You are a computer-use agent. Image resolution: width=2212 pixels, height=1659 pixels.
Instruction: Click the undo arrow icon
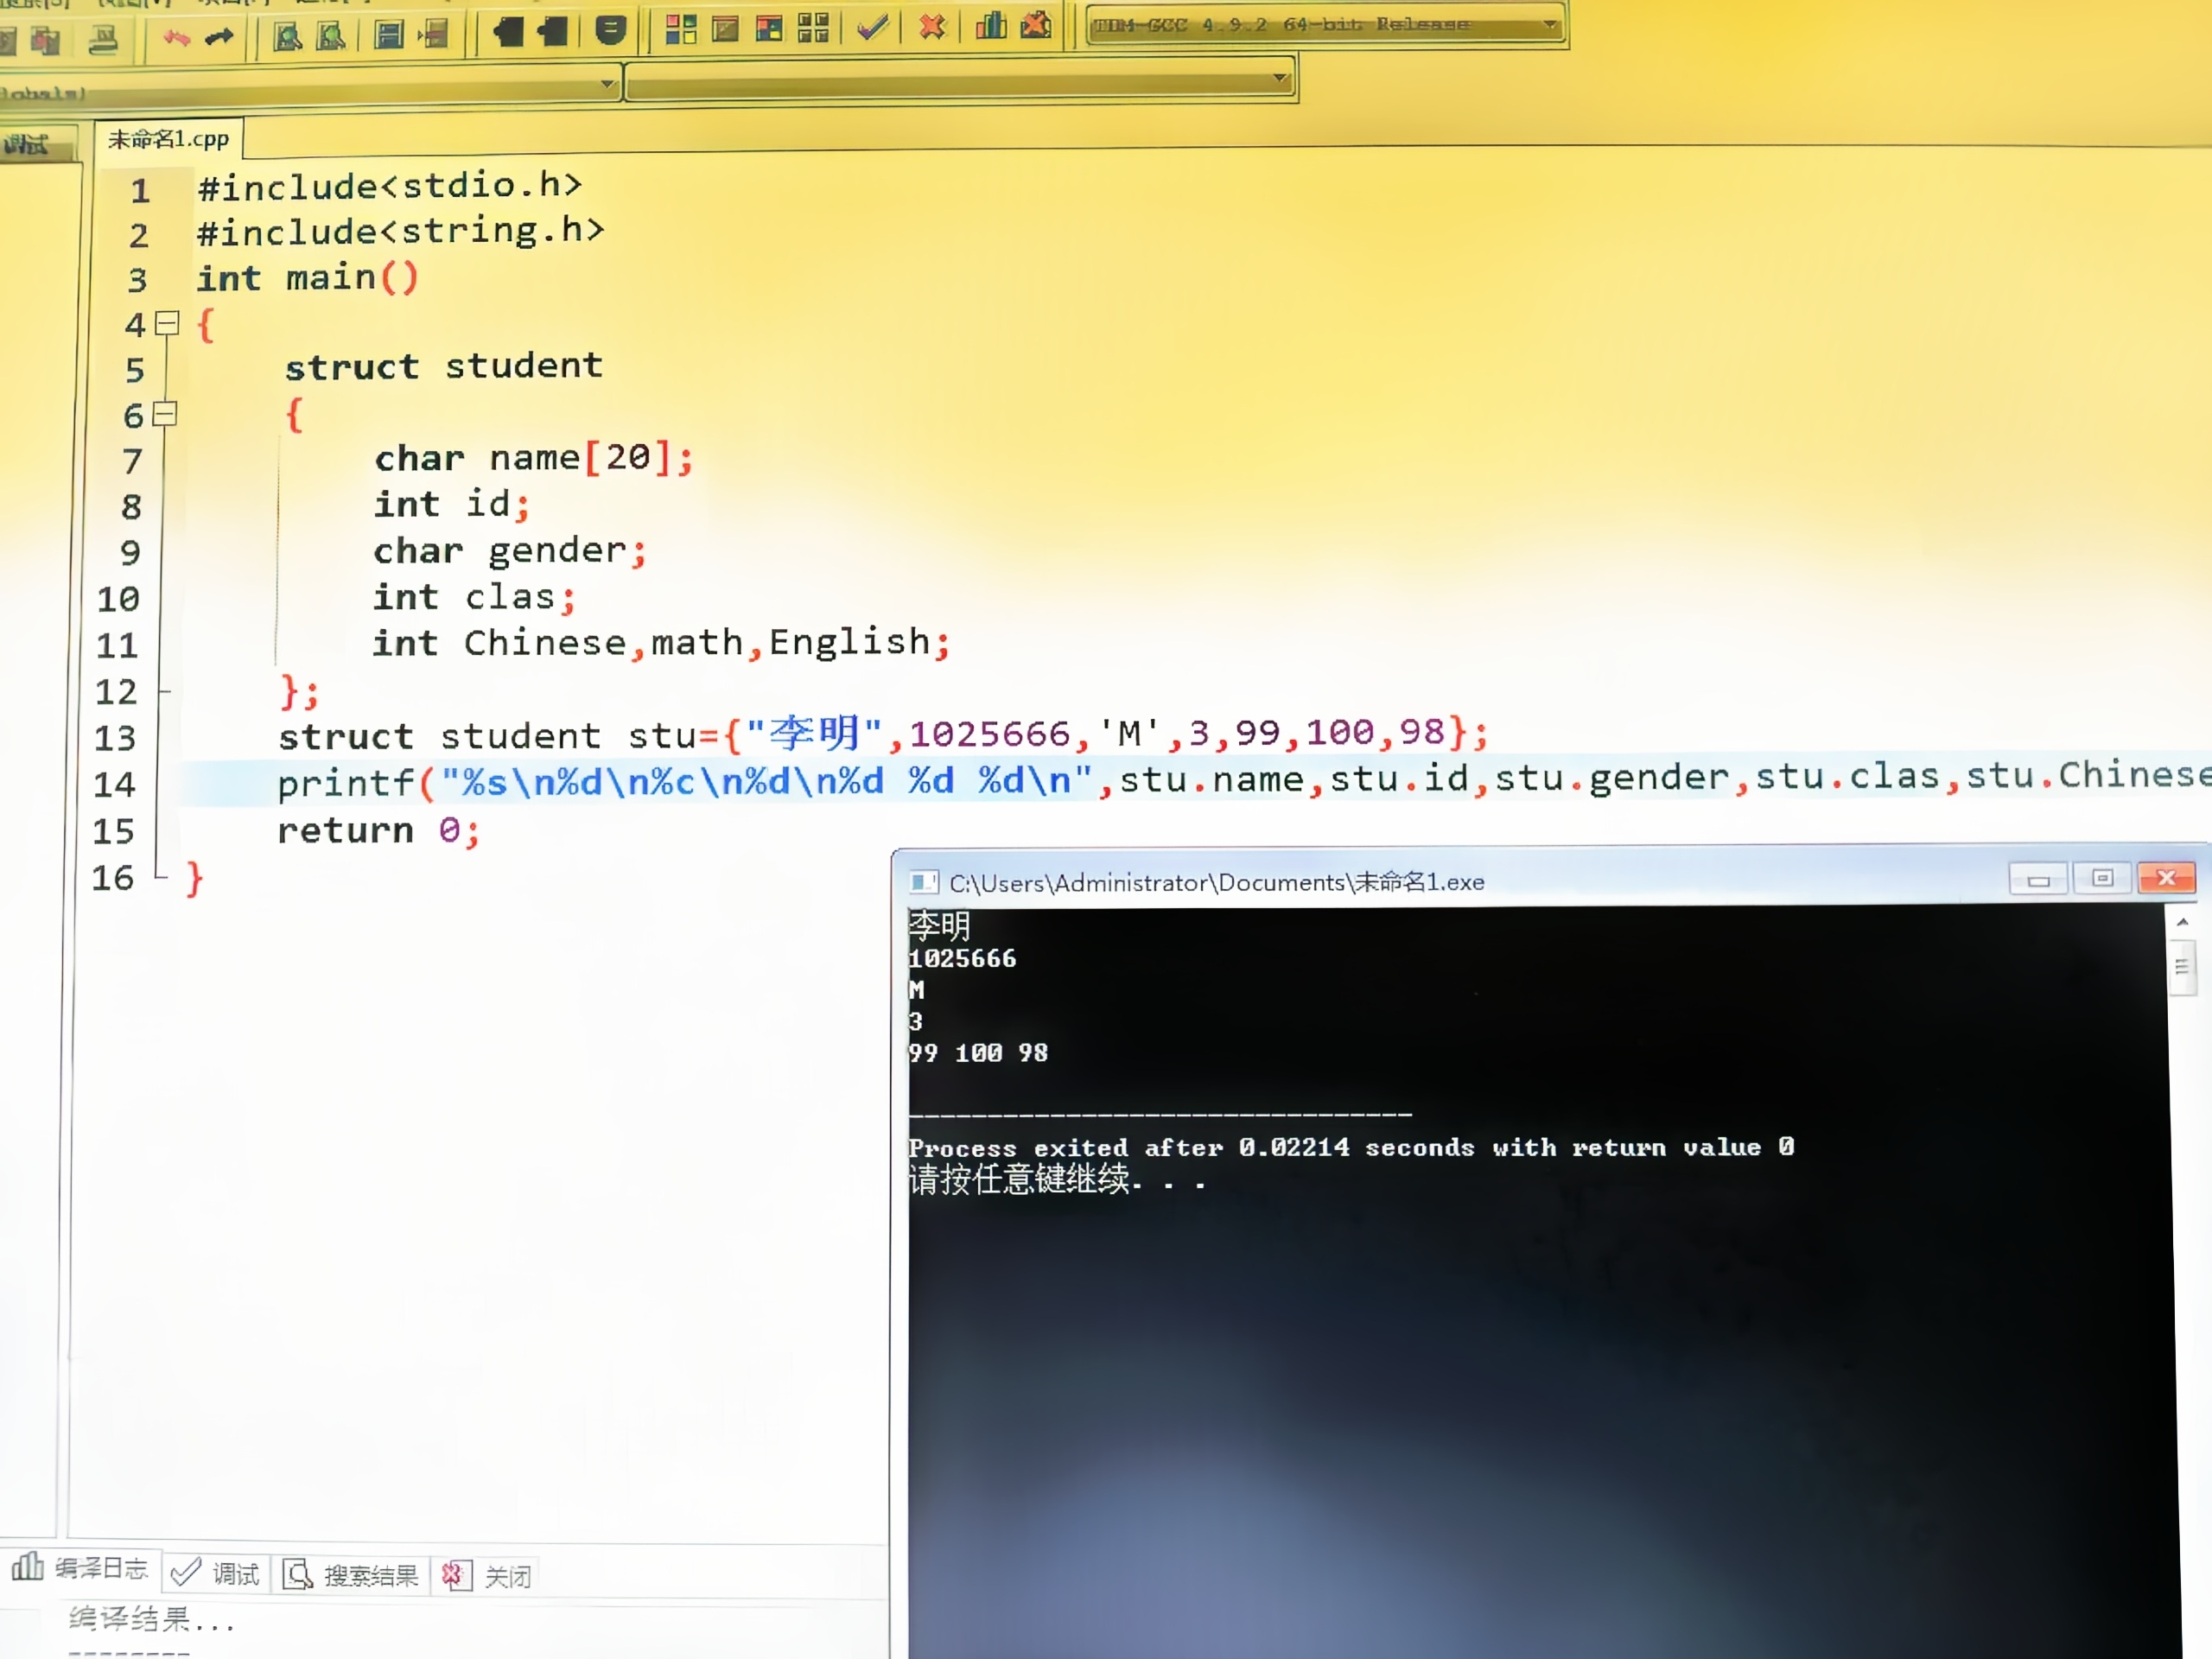coord(176,39)
